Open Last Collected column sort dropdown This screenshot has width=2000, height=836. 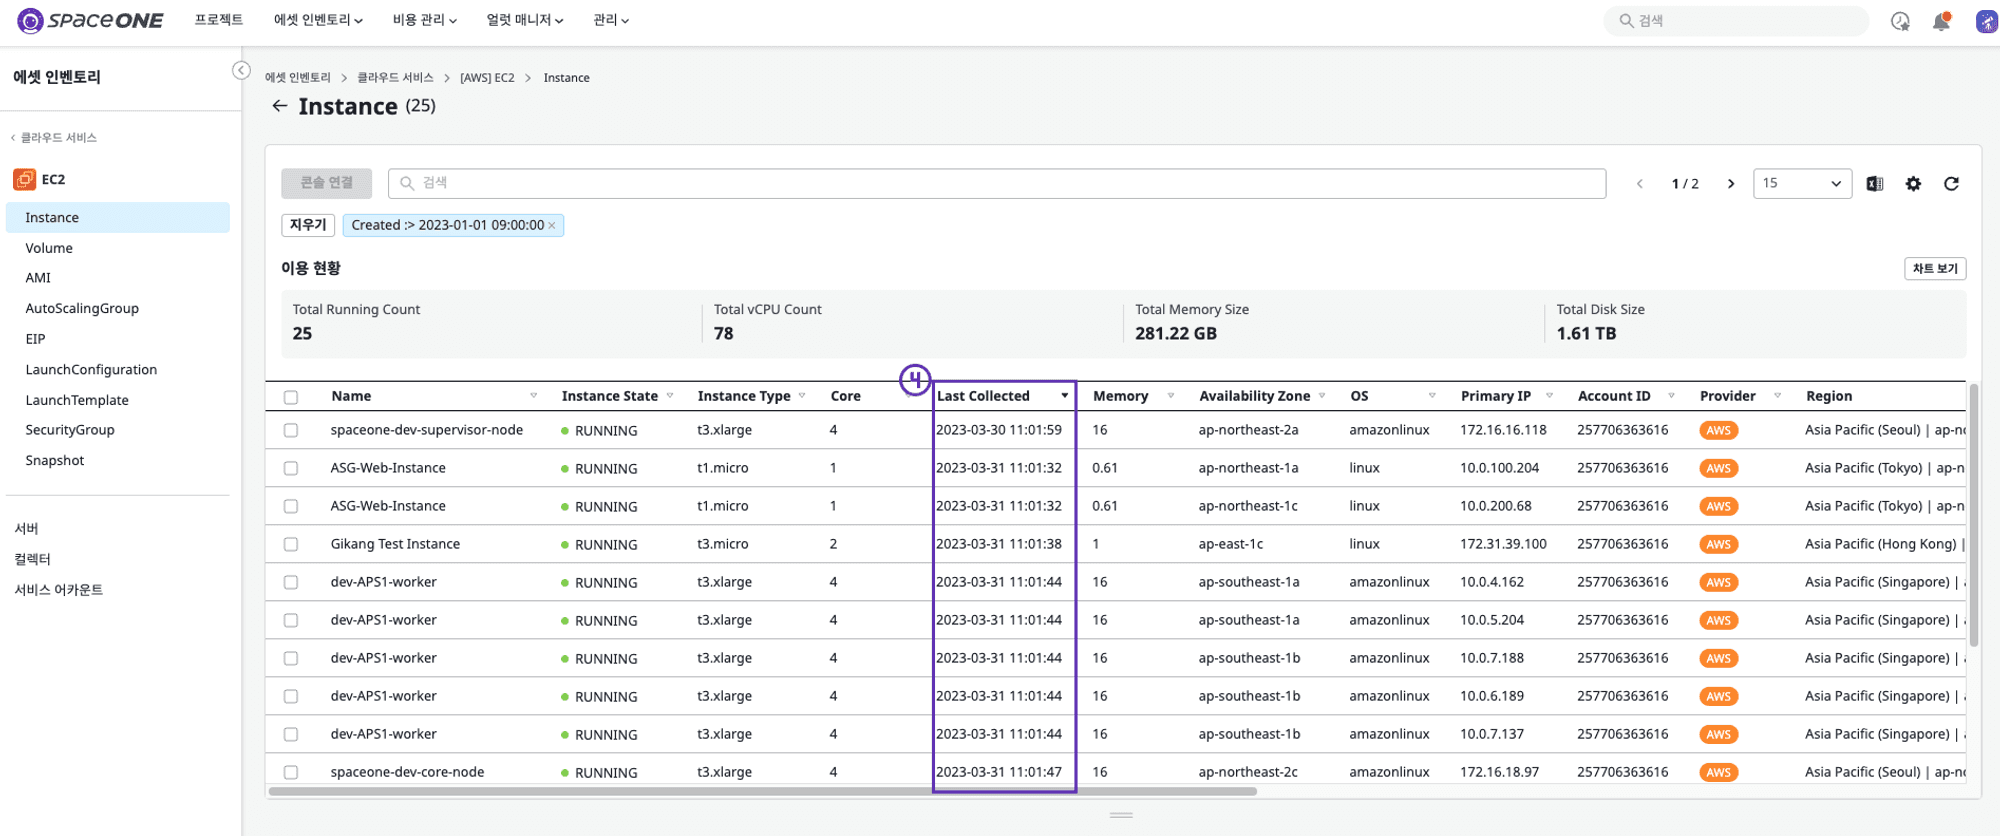click(1064, 396)
